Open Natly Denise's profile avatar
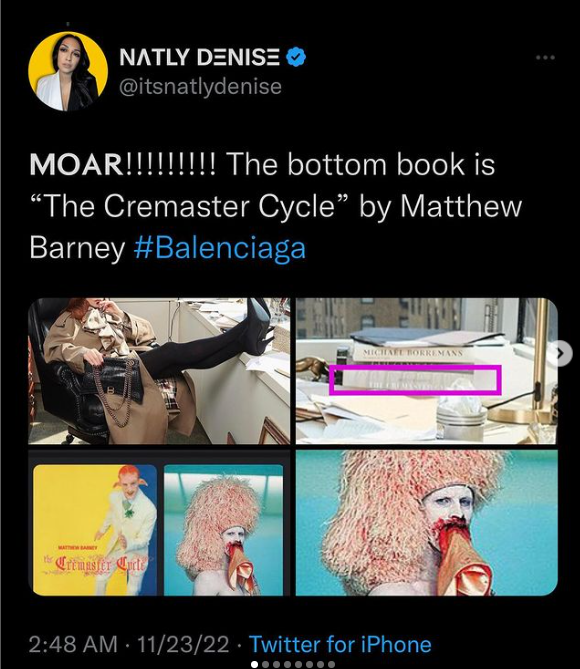The height and width of the screenshot is (669, 580). coord(68,71)
